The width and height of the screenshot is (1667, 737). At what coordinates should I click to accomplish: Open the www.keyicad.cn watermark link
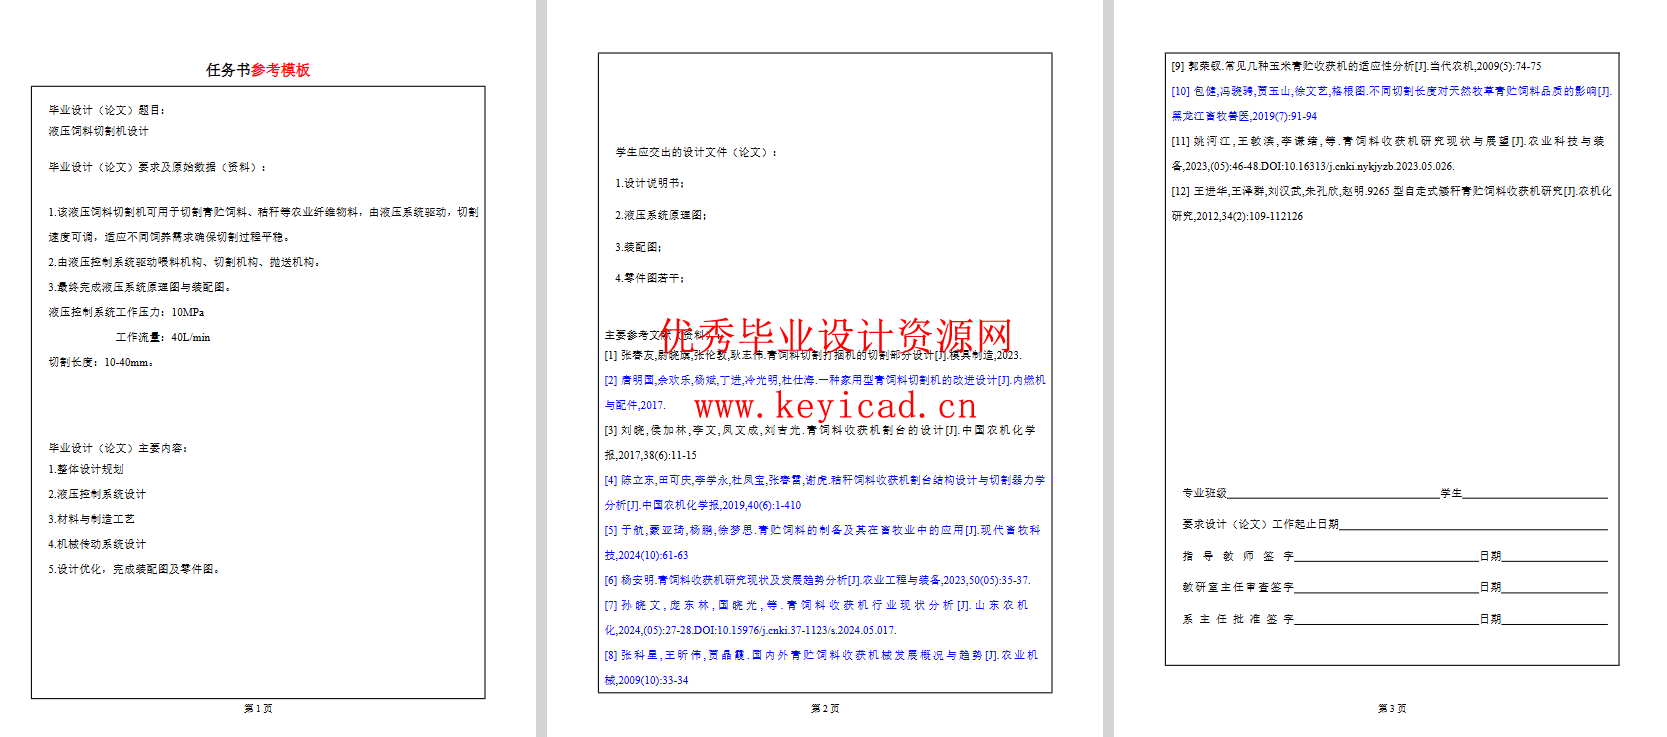point(835,406)
